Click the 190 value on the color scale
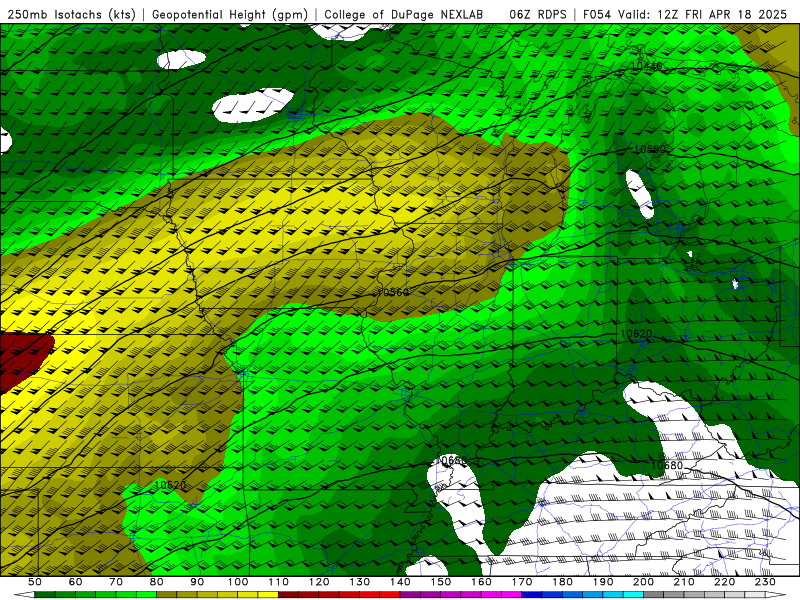 [x=603, y=582]
